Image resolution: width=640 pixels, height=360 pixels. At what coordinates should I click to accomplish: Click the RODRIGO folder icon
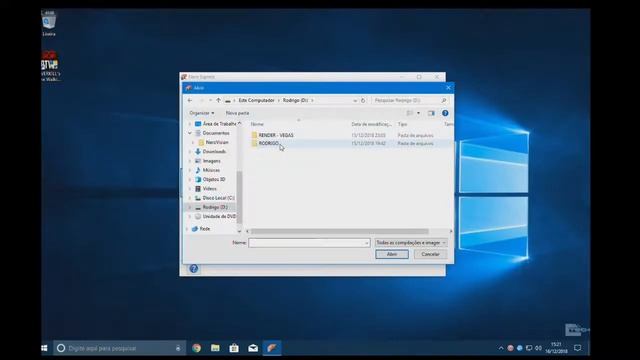[x=254, y=144]
